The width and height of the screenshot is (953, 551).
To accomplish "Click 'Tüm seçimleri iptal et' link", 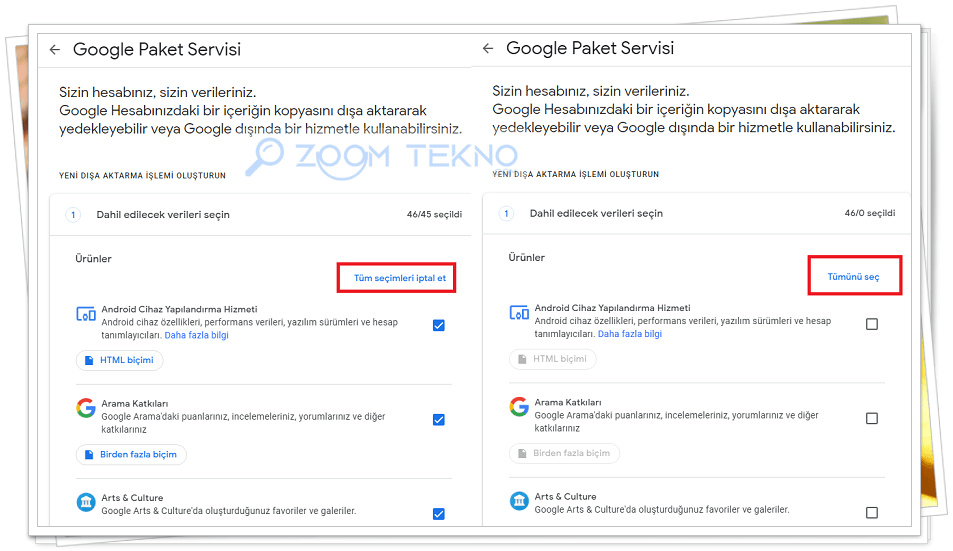I will (400, 278).
